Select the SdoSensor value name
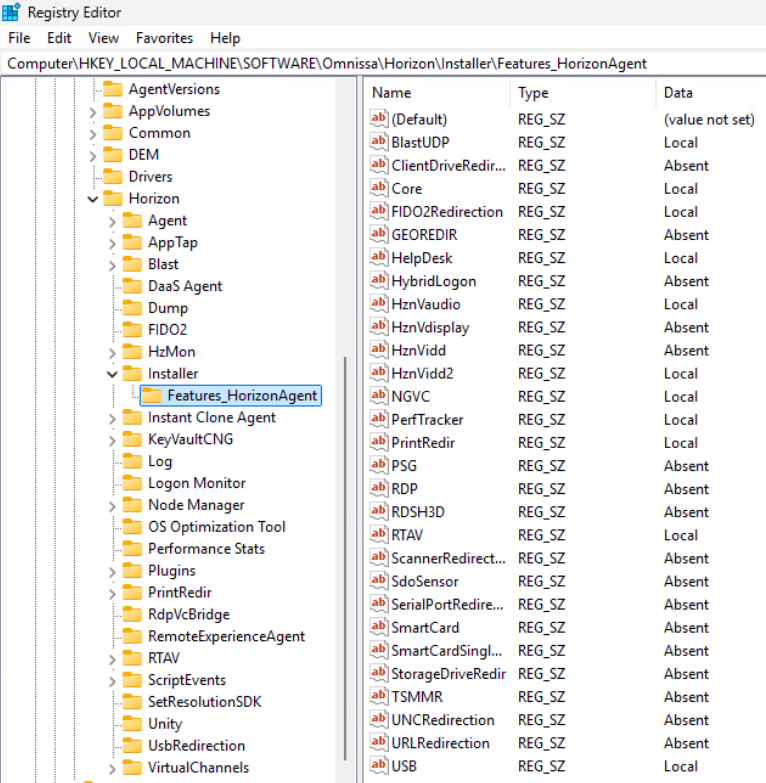This screenshot has height=783, width=766. [x=425, y=581]
